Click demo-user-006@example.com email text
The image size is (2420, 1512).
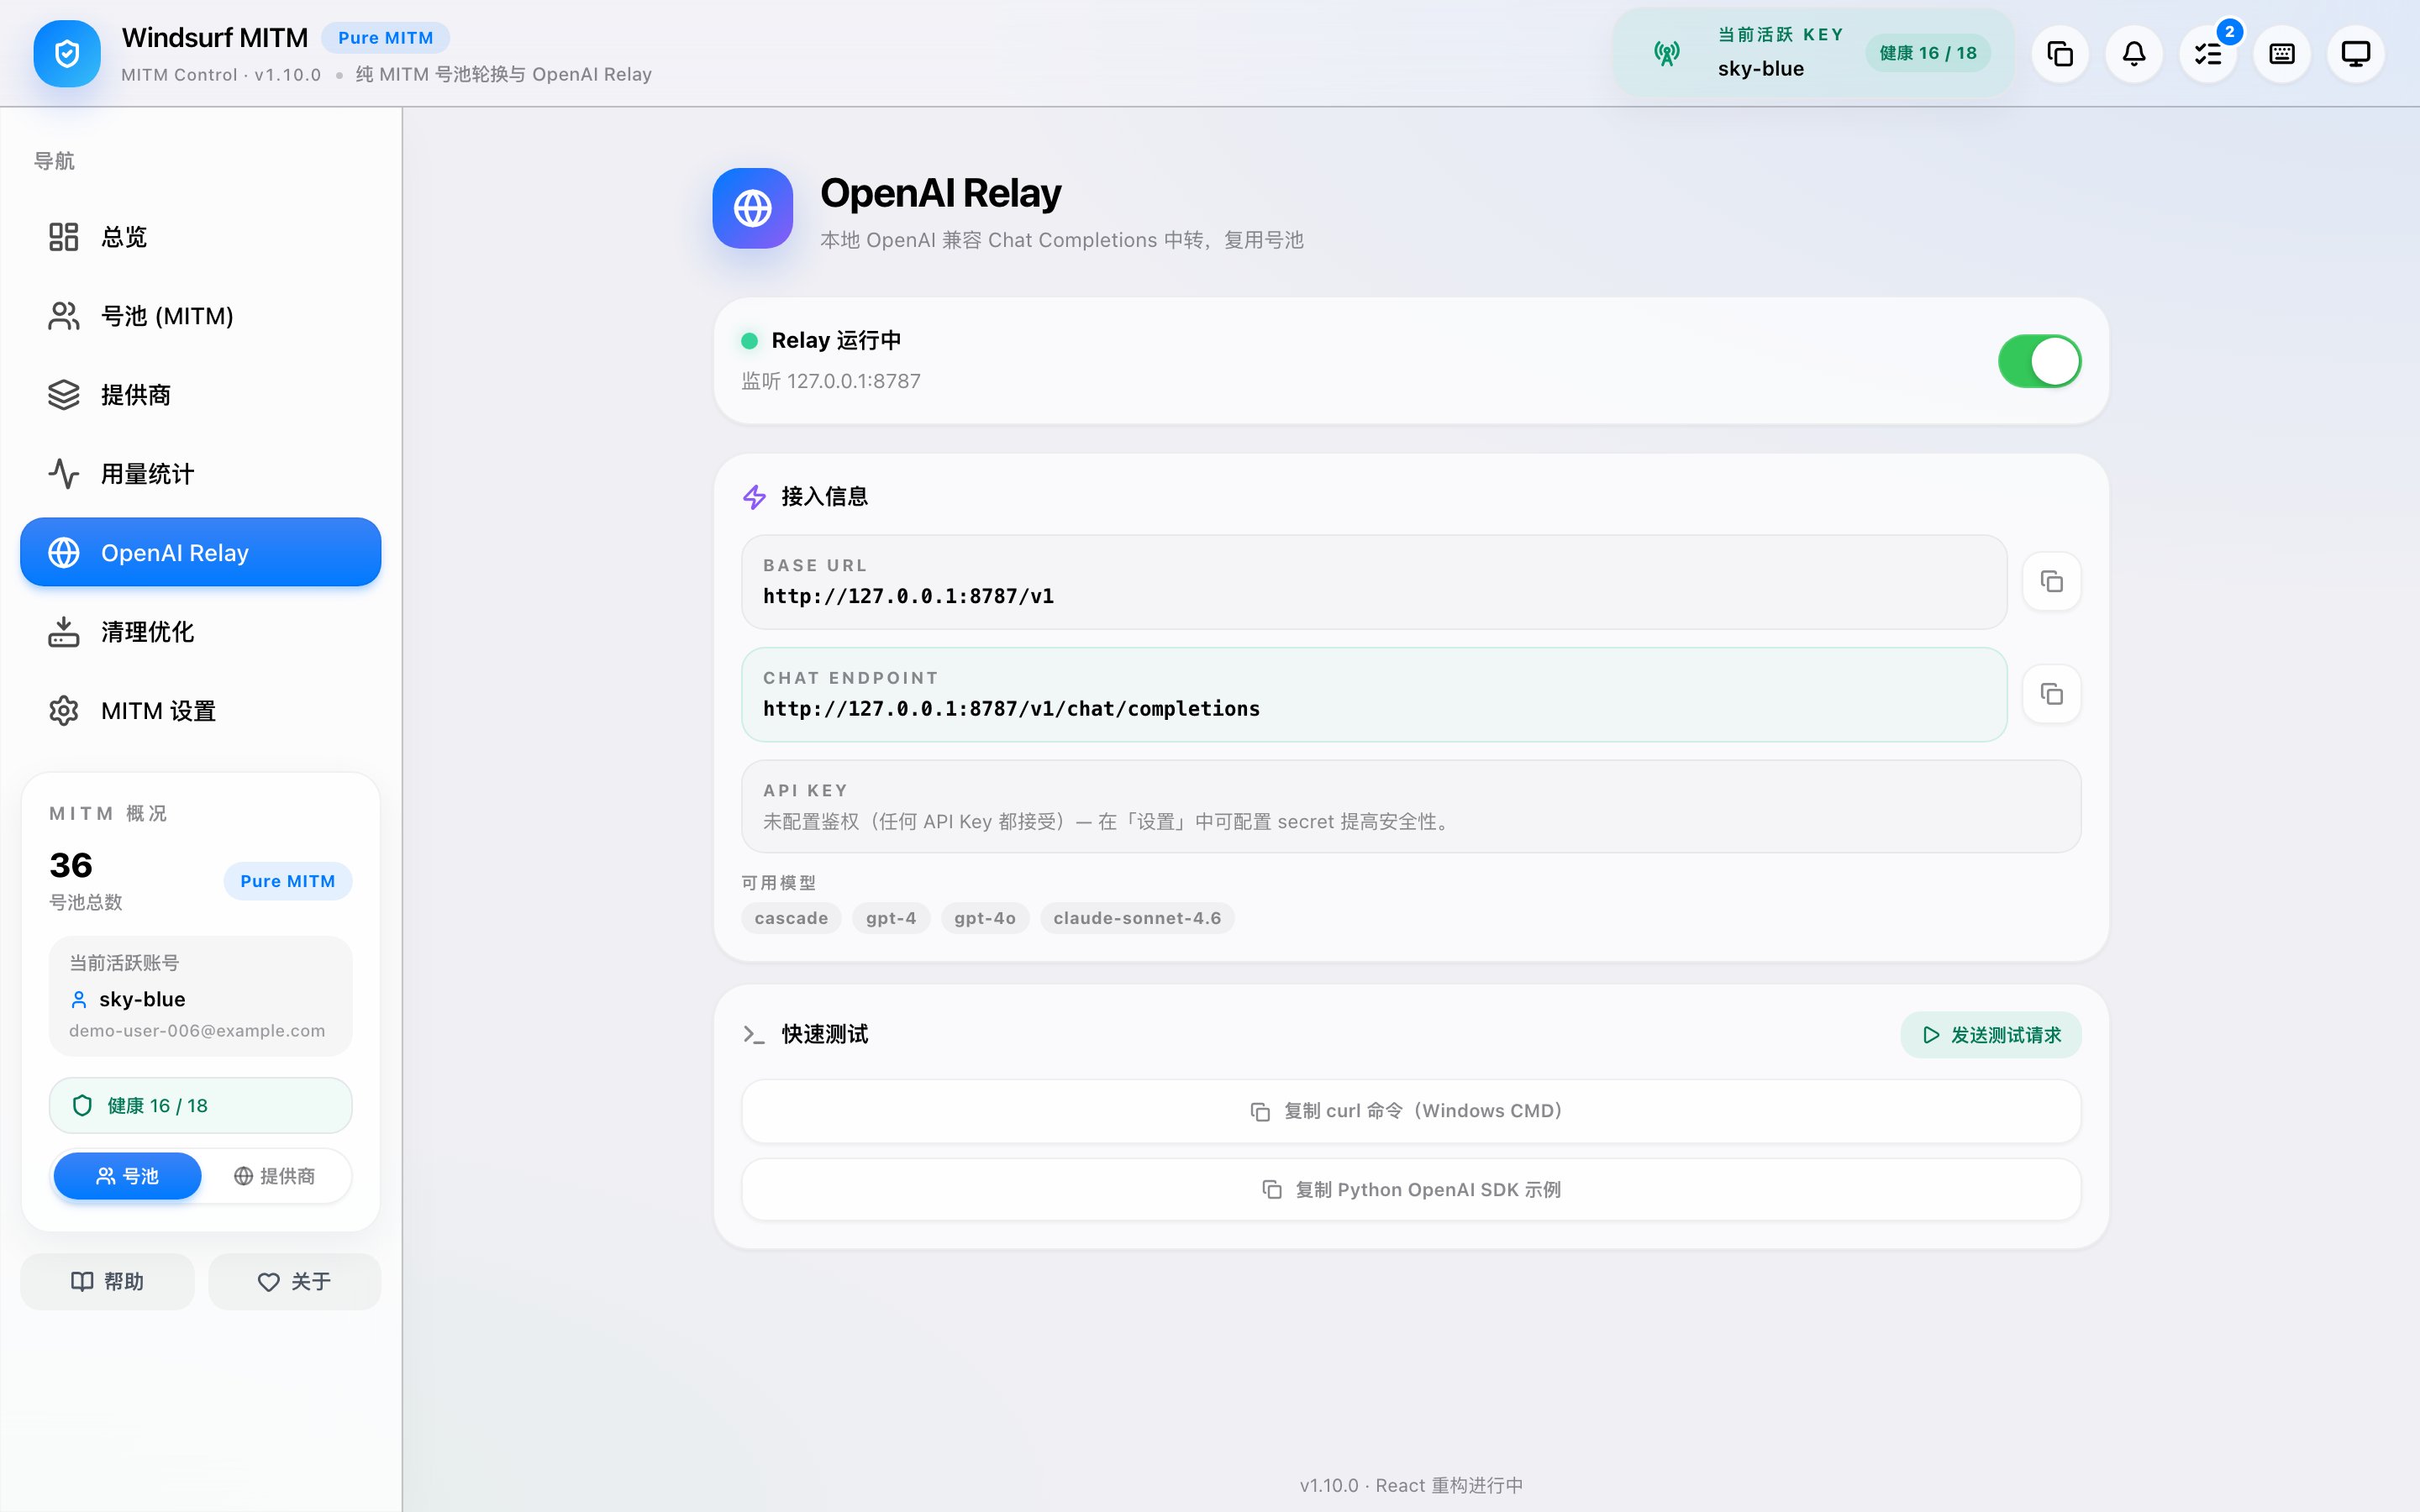pos(197,1031)
